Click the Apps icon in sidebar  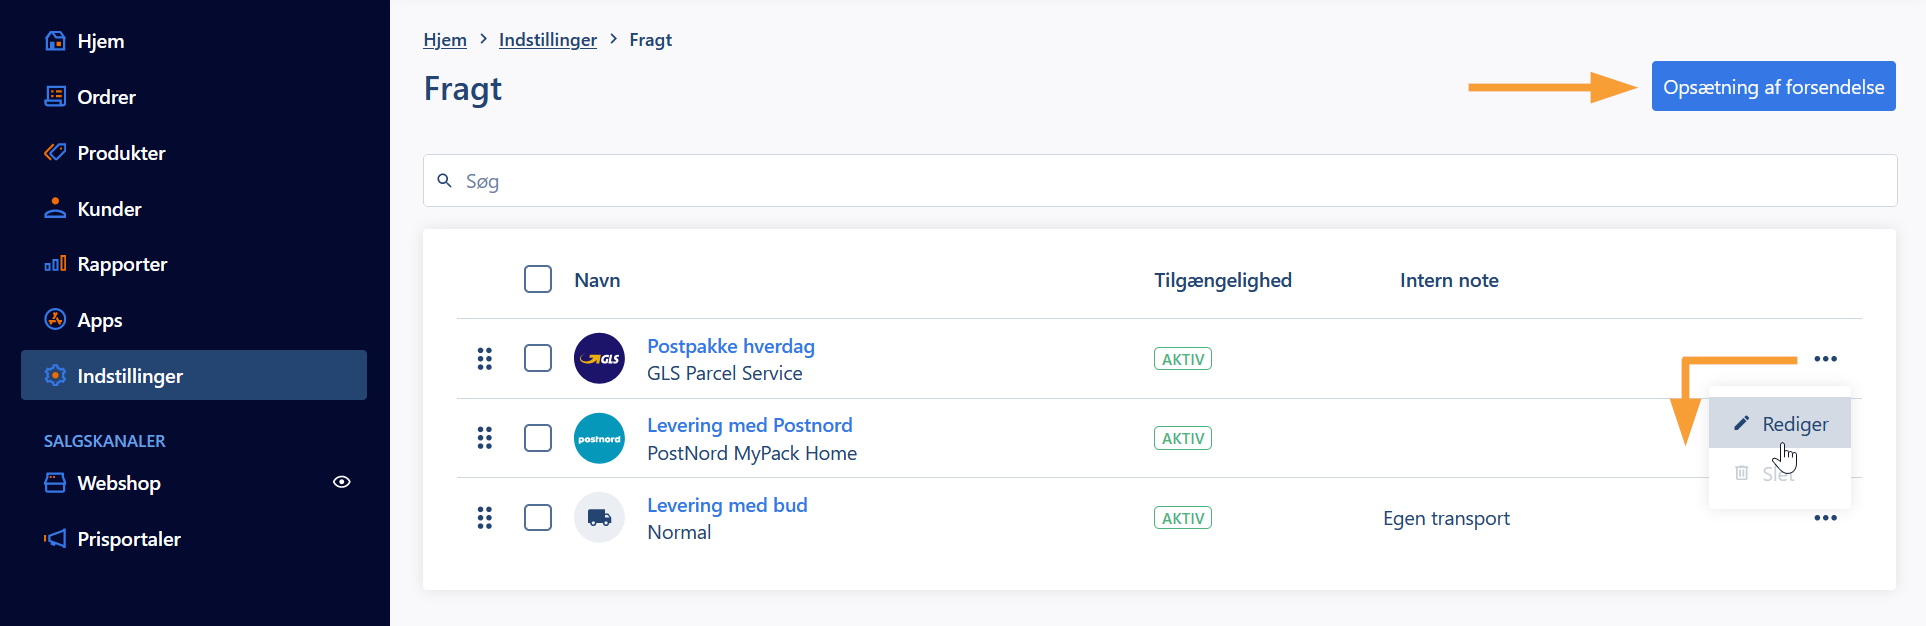(55, 319)
